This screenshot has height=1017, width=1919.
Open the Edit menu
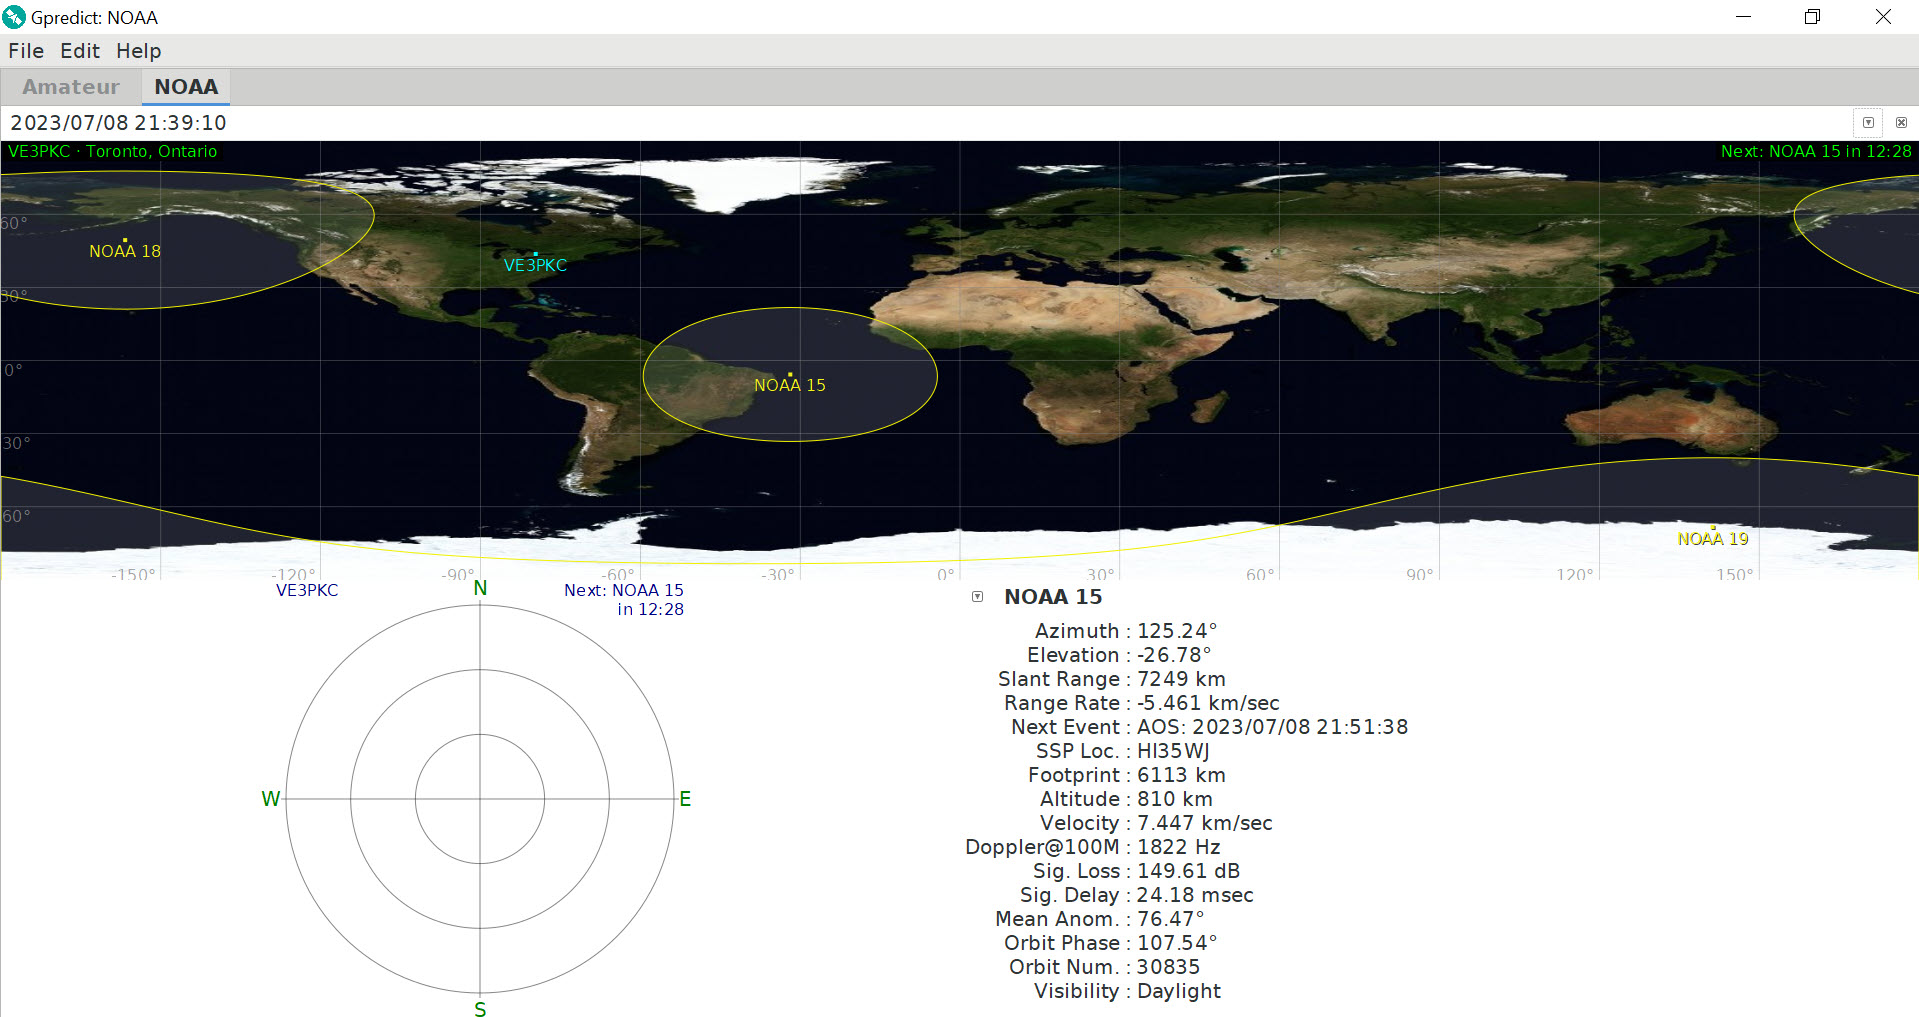[80, 51]
